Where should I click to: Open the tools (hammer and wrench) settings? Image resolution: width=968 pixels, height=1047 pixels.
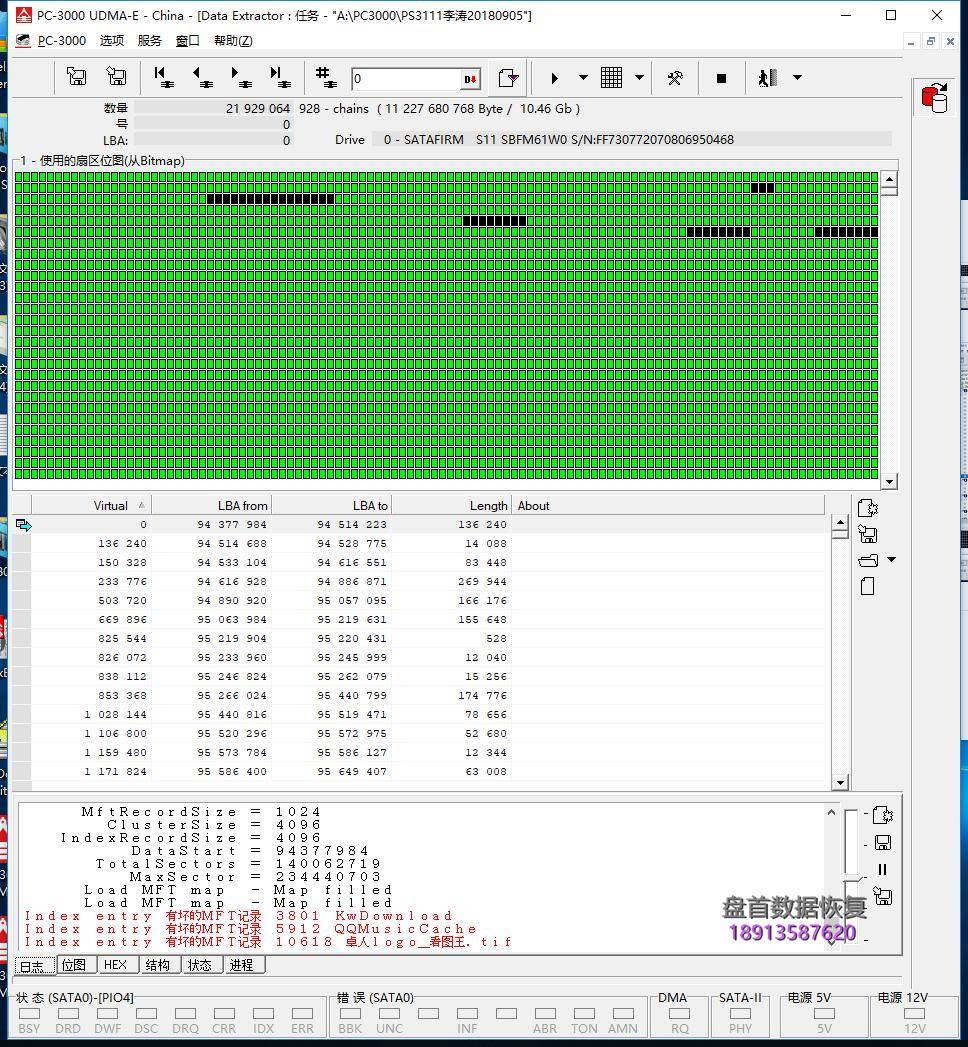675,78
